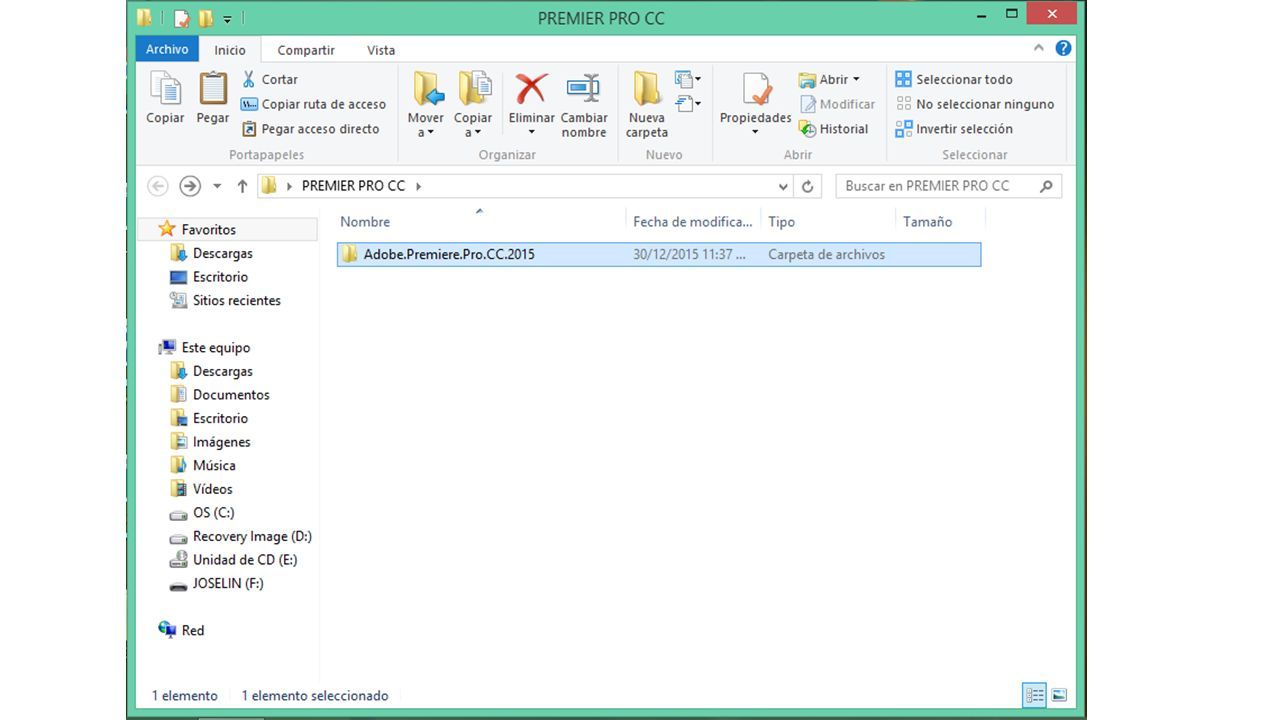
Task: Go up one folder level
Action: click(x=242, y=186)
